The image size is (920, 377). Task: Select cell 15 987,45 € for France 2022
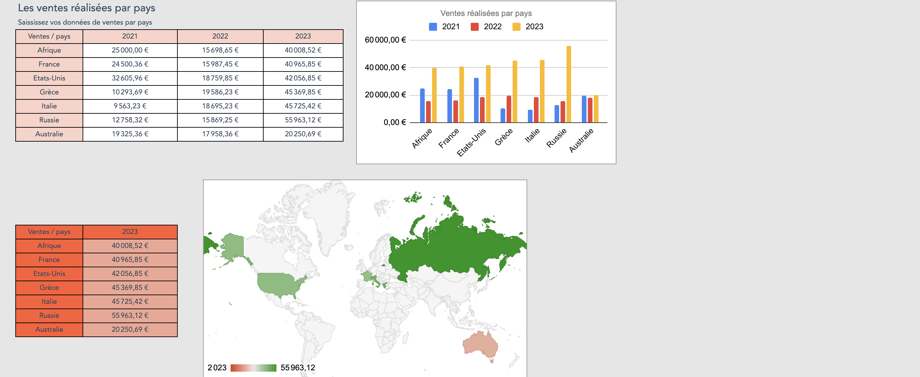(220, 64)
